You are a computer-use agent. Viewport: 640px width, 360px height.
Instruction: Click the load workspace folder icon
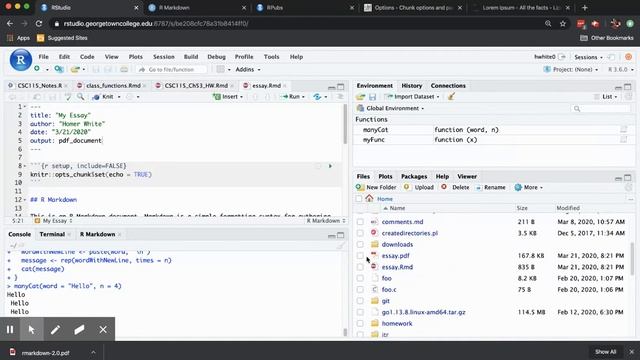360,97
